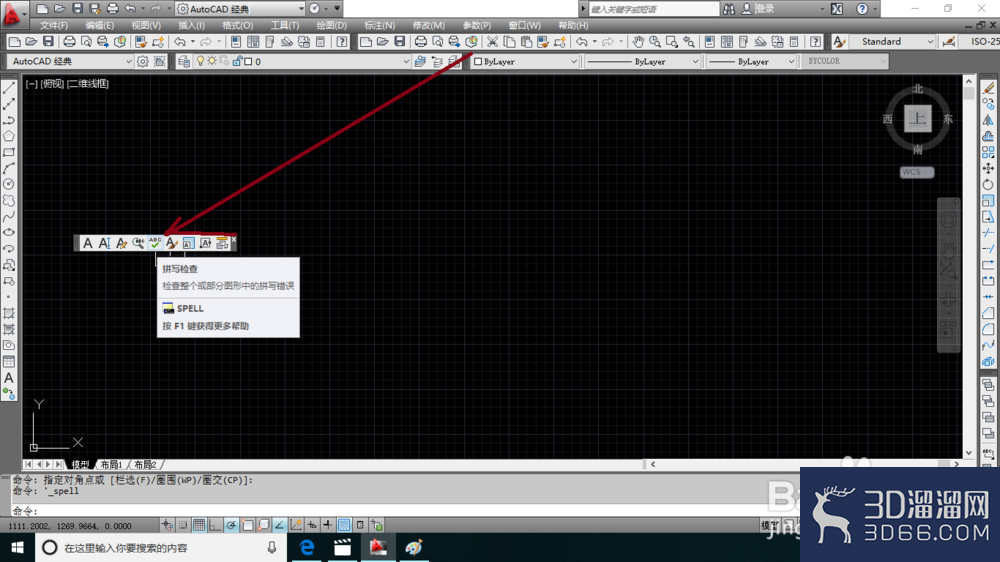Open the ByLayer lineweight dropdown
The image size is (1000, 562).
pos(791,62)
